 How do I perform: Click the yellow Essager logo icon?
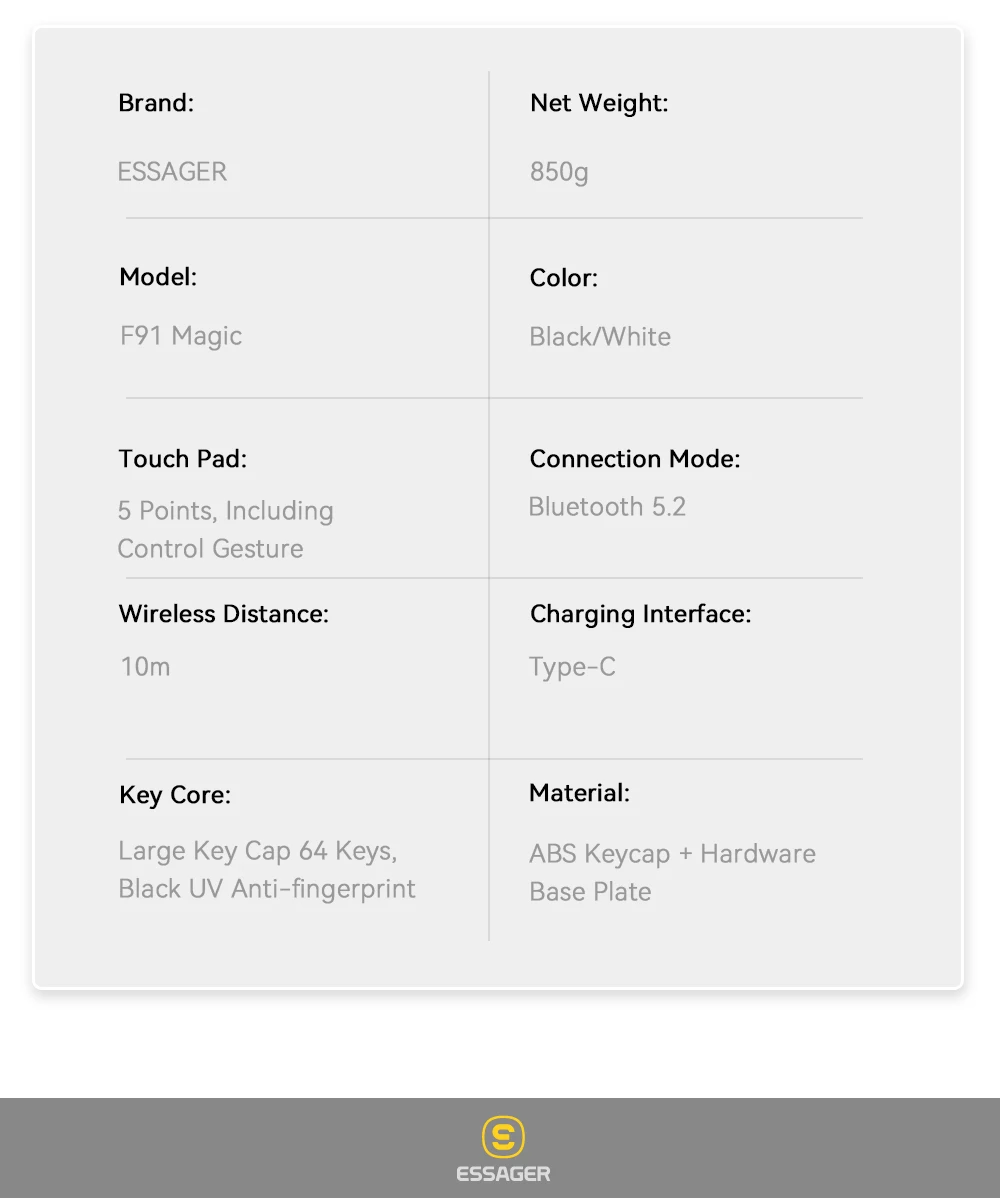[503, 1137]
